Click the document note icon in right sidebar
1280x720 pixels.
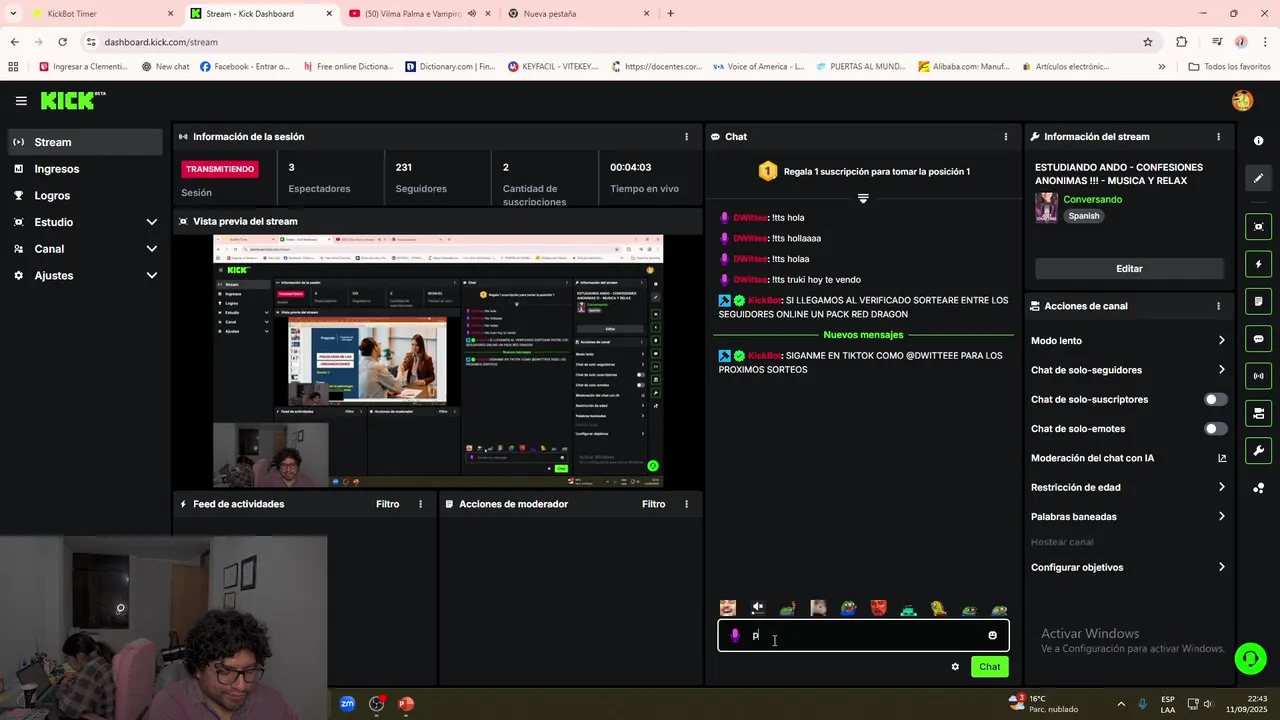(1258, 302)
